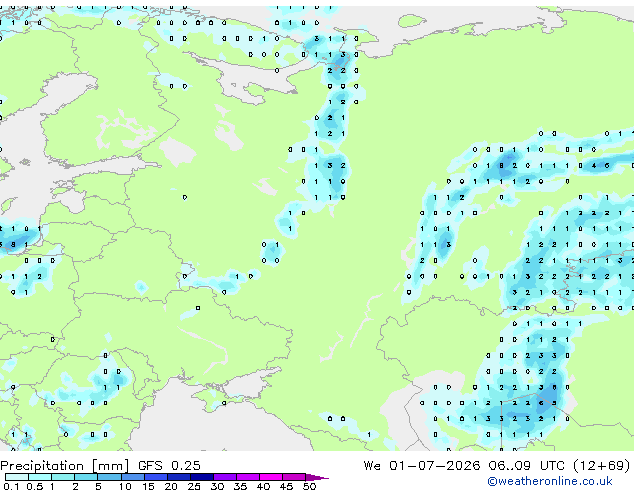Click the 25–30 mm dark navy legend swatch
Image resolution: width=634 pixels, height=490 pixels.
202,477
